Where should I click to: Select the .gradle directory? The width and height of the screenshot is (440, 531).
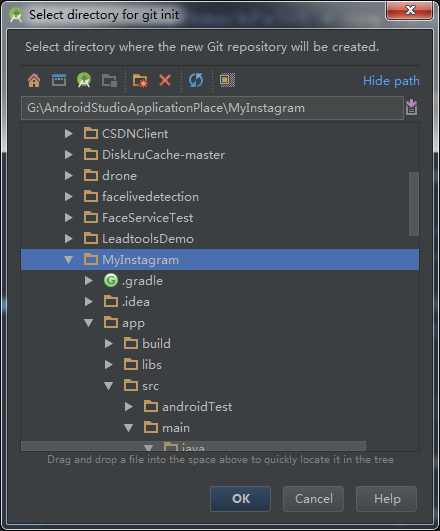(142, 281)
